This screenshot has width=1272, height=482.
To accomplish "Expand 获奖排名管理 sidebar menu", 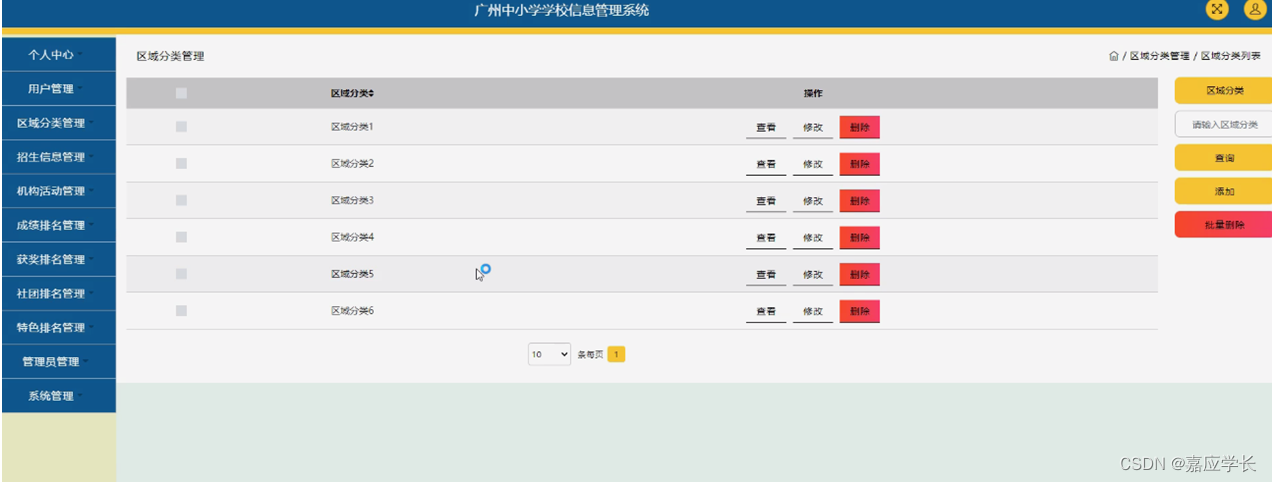I will (58, 259).
